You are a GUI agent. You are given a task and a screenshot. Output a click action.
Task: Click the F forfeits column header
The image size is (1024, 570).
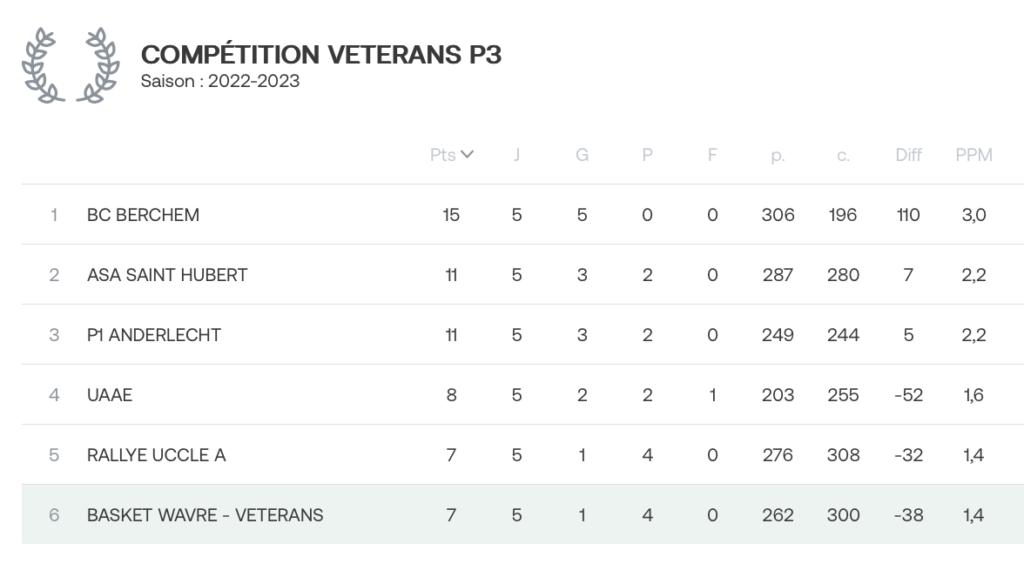[712, 155]
